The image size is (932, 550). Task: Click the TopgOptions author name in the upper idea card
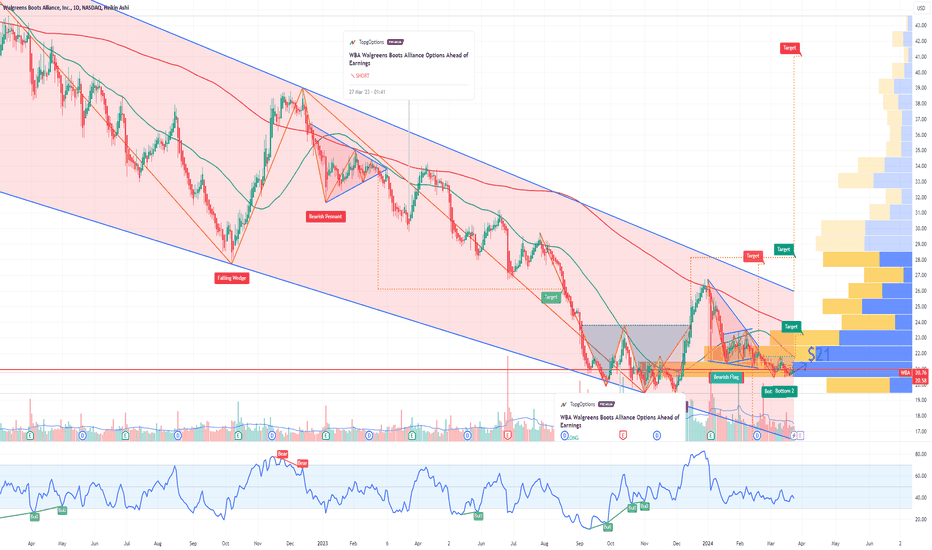tap(371, 42)
